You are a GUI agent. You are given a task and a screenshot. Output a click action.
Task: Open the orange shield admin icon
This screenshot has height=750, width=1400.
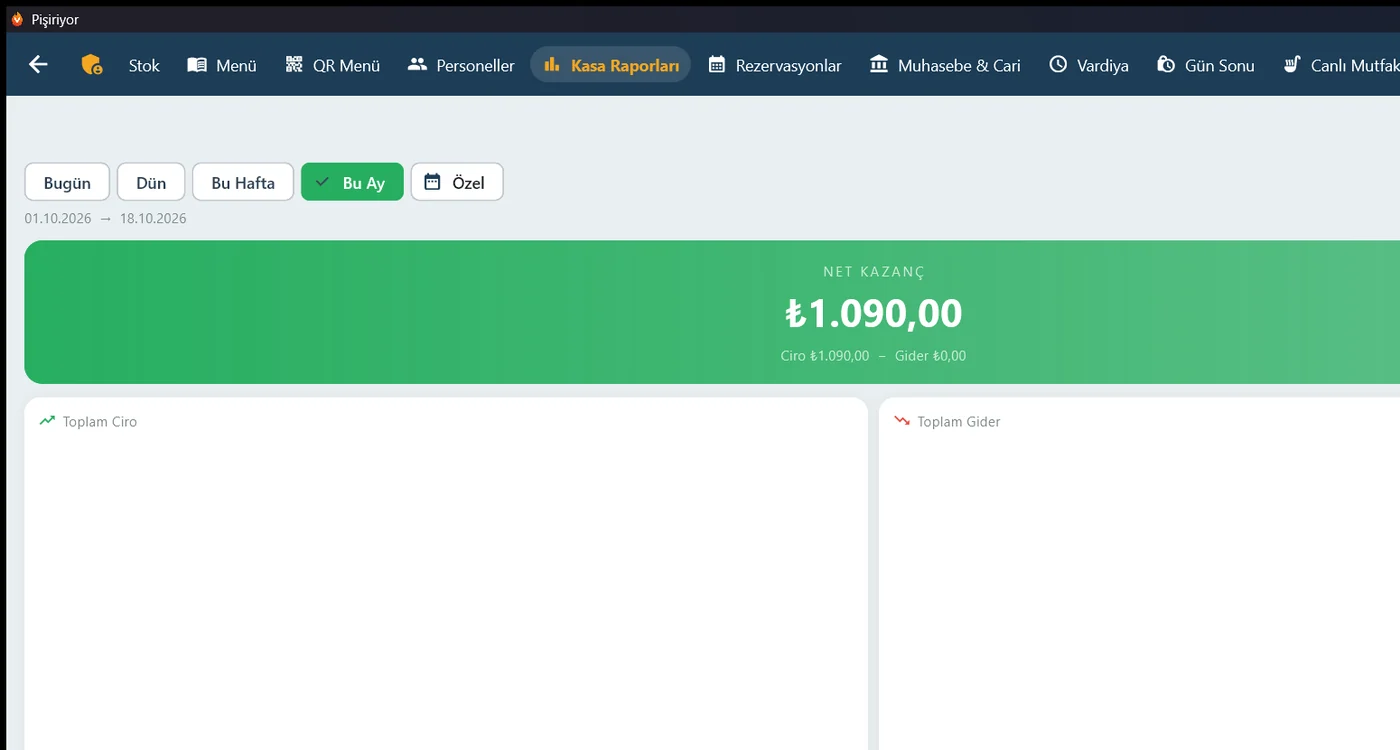[92, 65]
